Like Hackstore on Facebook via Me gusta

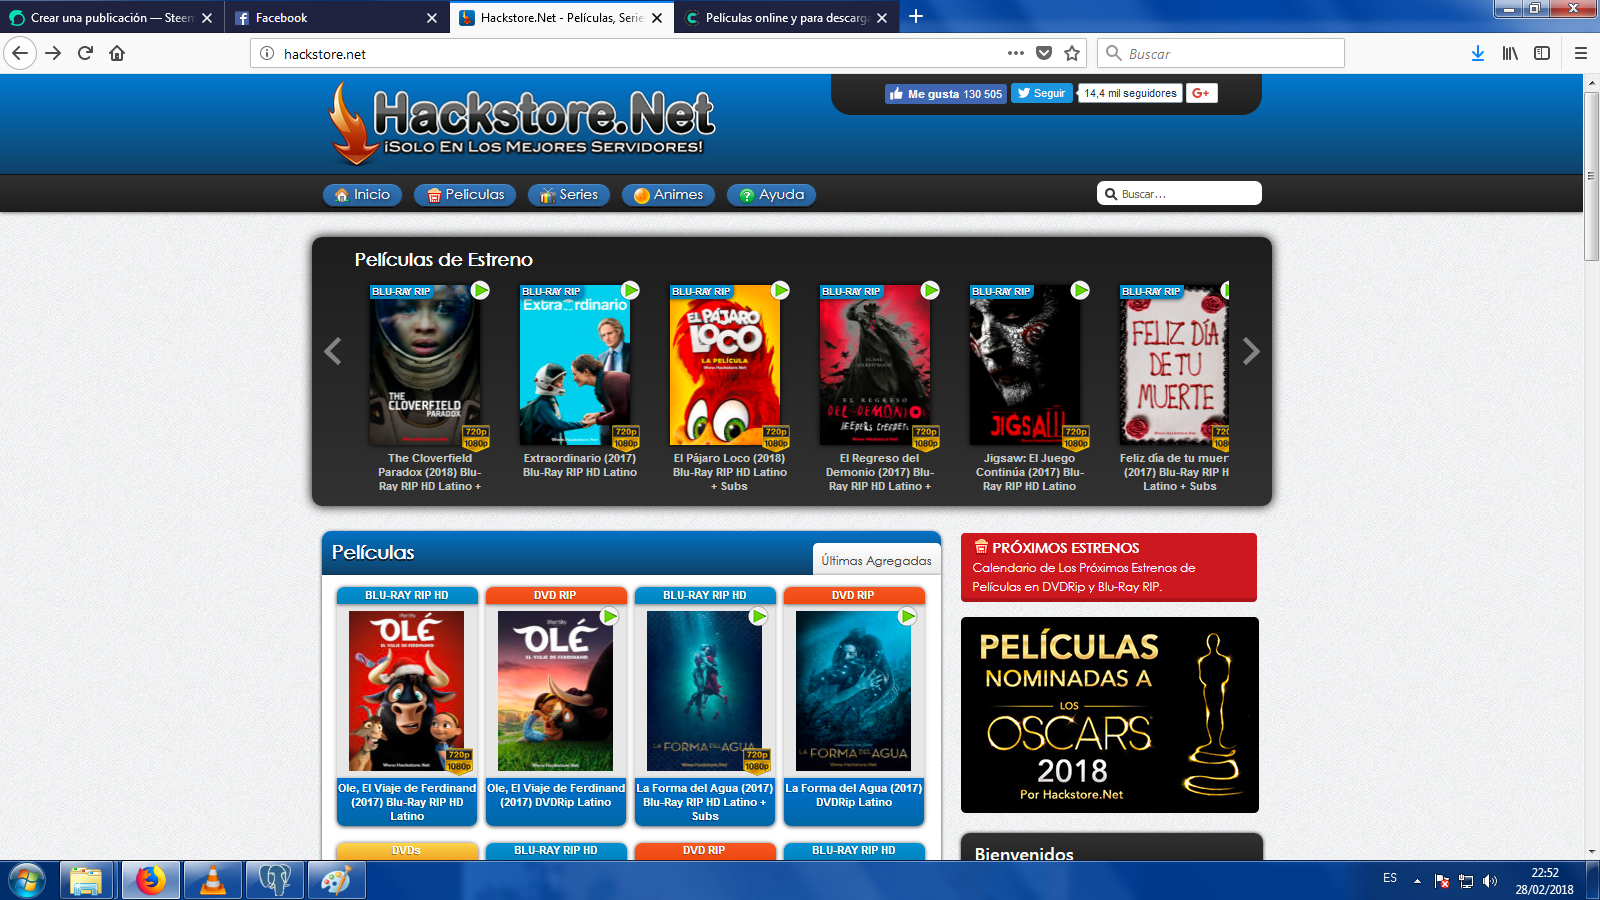pos(946,93)
